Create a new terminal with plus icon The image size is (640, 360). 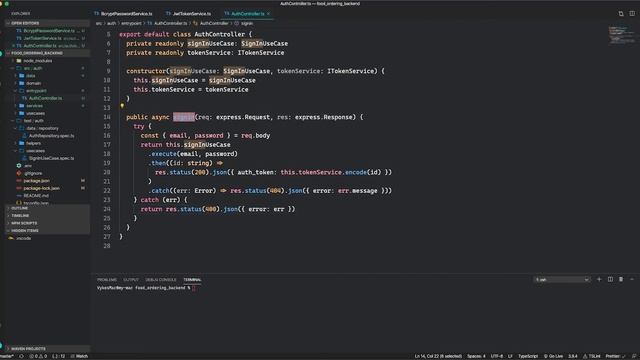point(599,280)
